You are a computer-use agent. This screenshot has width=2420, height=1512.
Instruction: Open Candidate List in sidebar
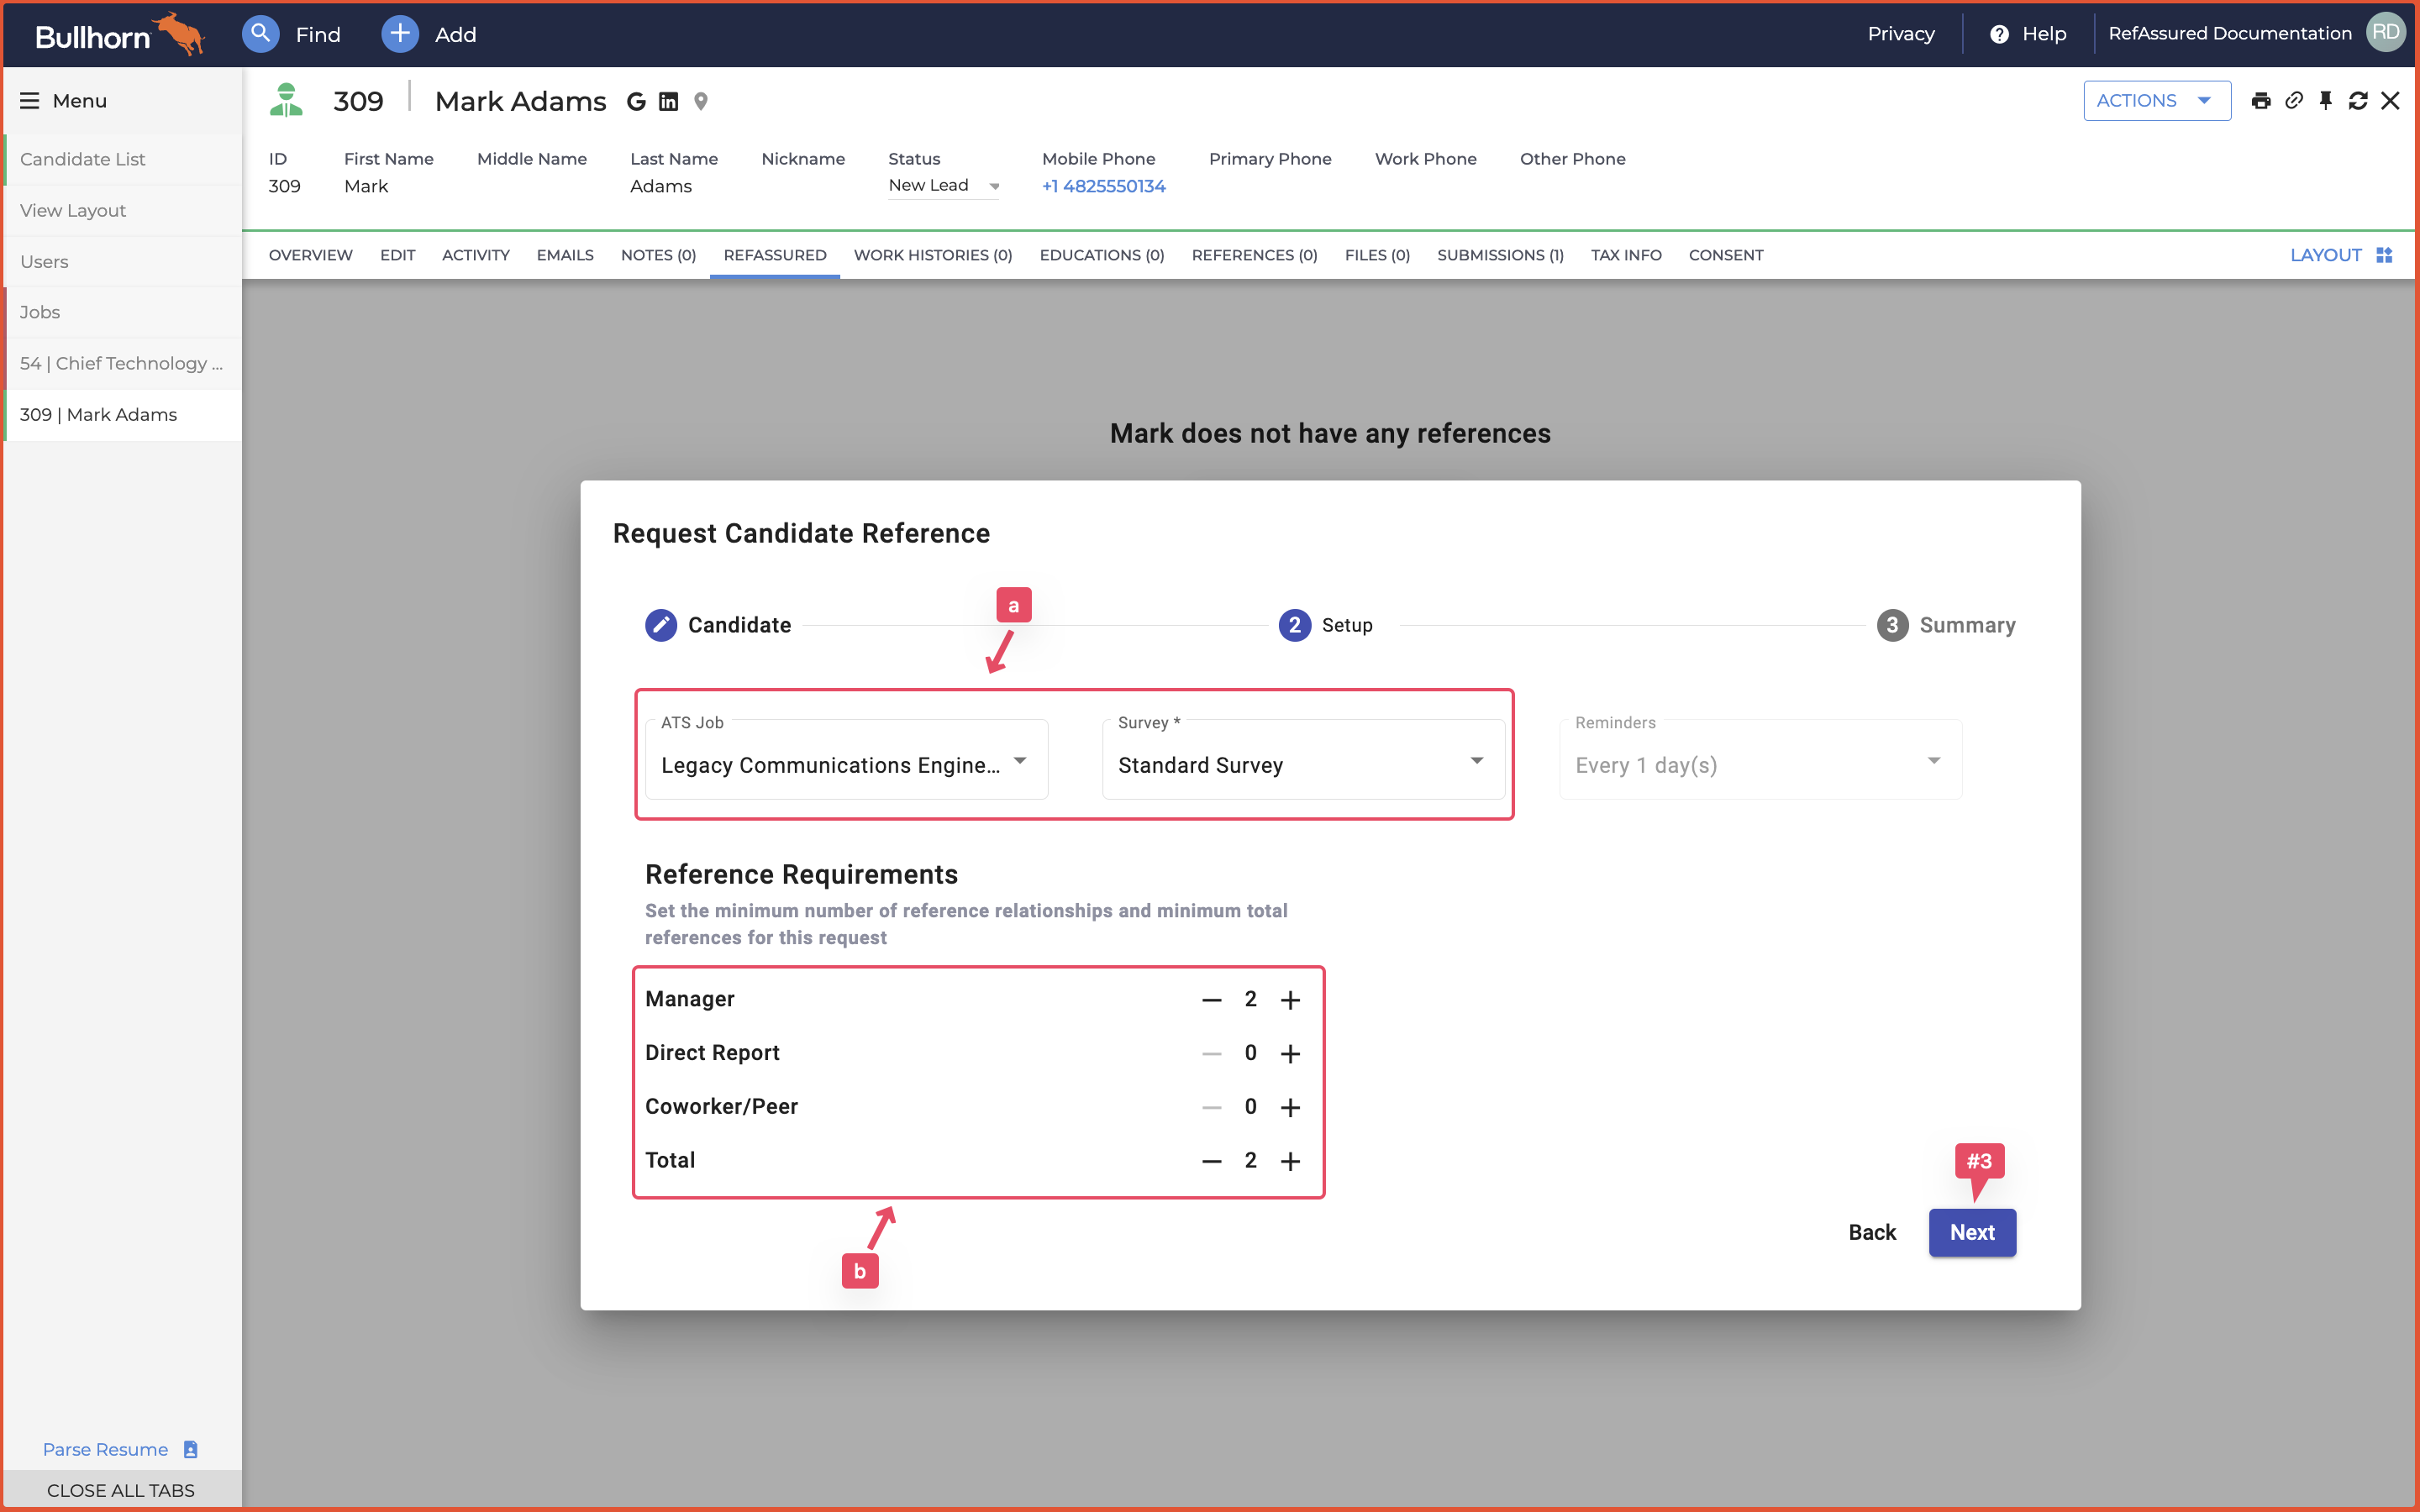tap(122, 159)
